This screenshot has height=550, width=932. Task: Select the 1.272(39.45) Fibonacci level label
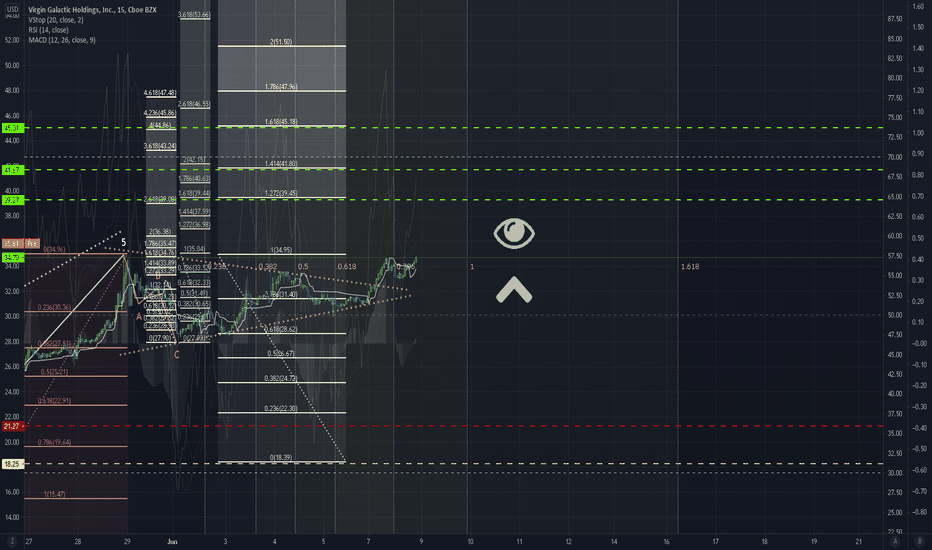(x=281, y=193)
